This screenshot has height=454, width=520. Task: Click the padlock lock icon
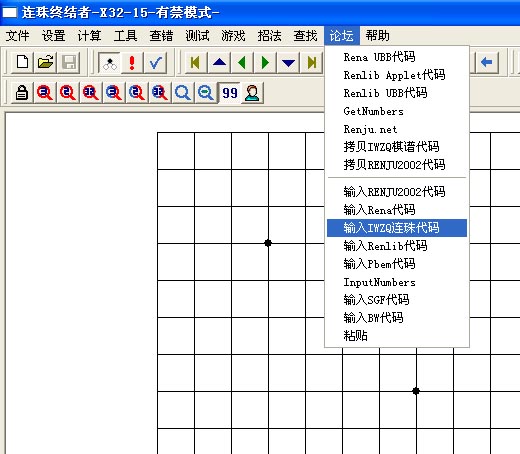tap(22, 92)
